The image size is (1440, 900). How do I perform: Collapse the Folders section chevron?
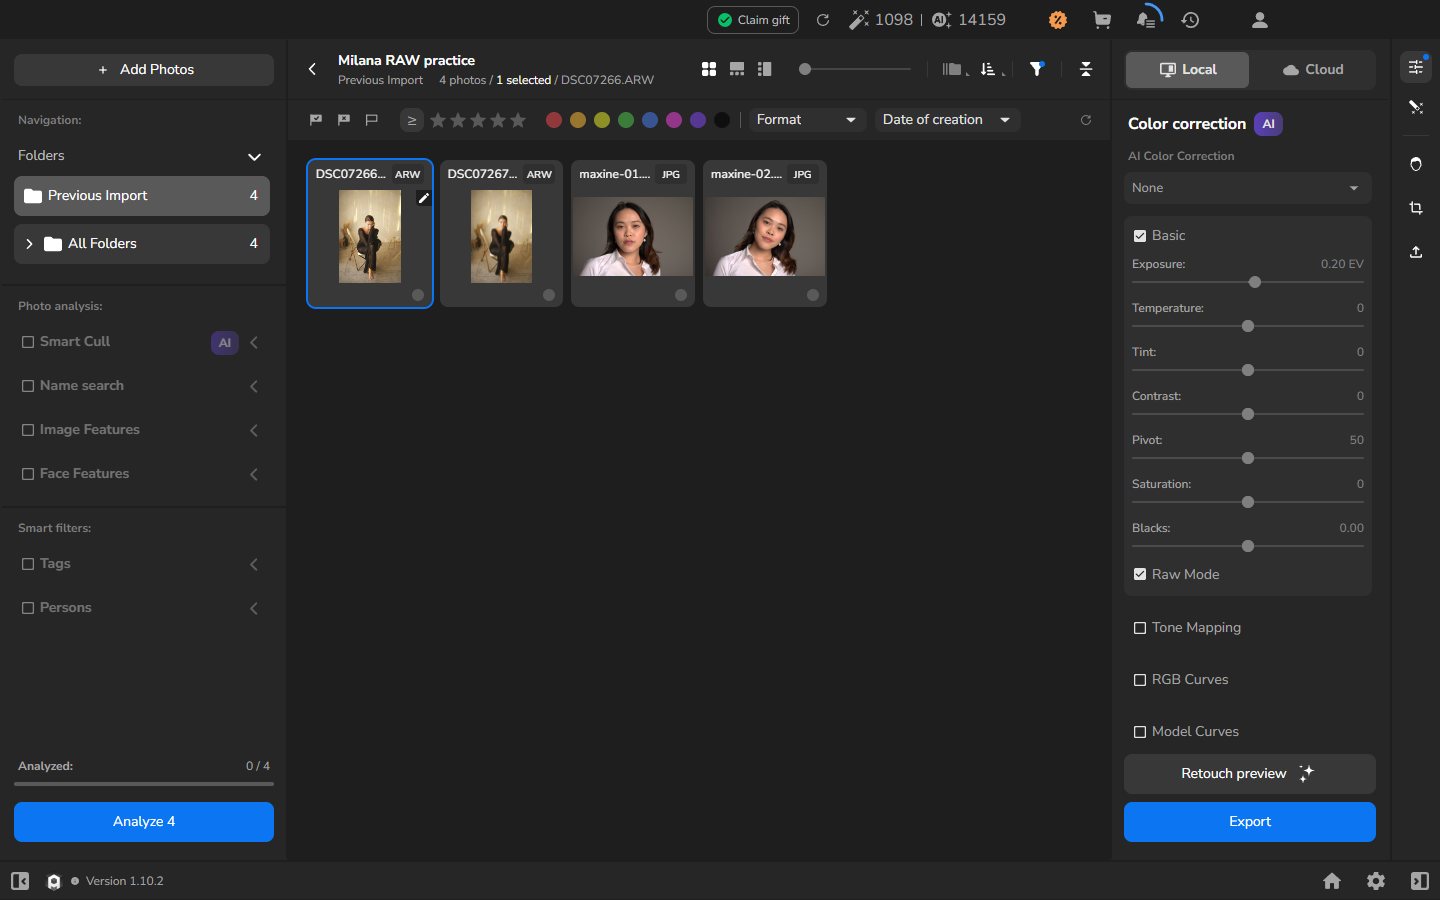(x=254, y=156)
